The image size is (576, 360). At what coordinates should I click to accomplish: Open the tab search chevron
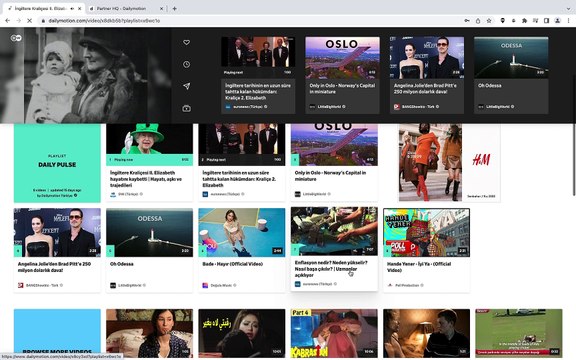568,8
